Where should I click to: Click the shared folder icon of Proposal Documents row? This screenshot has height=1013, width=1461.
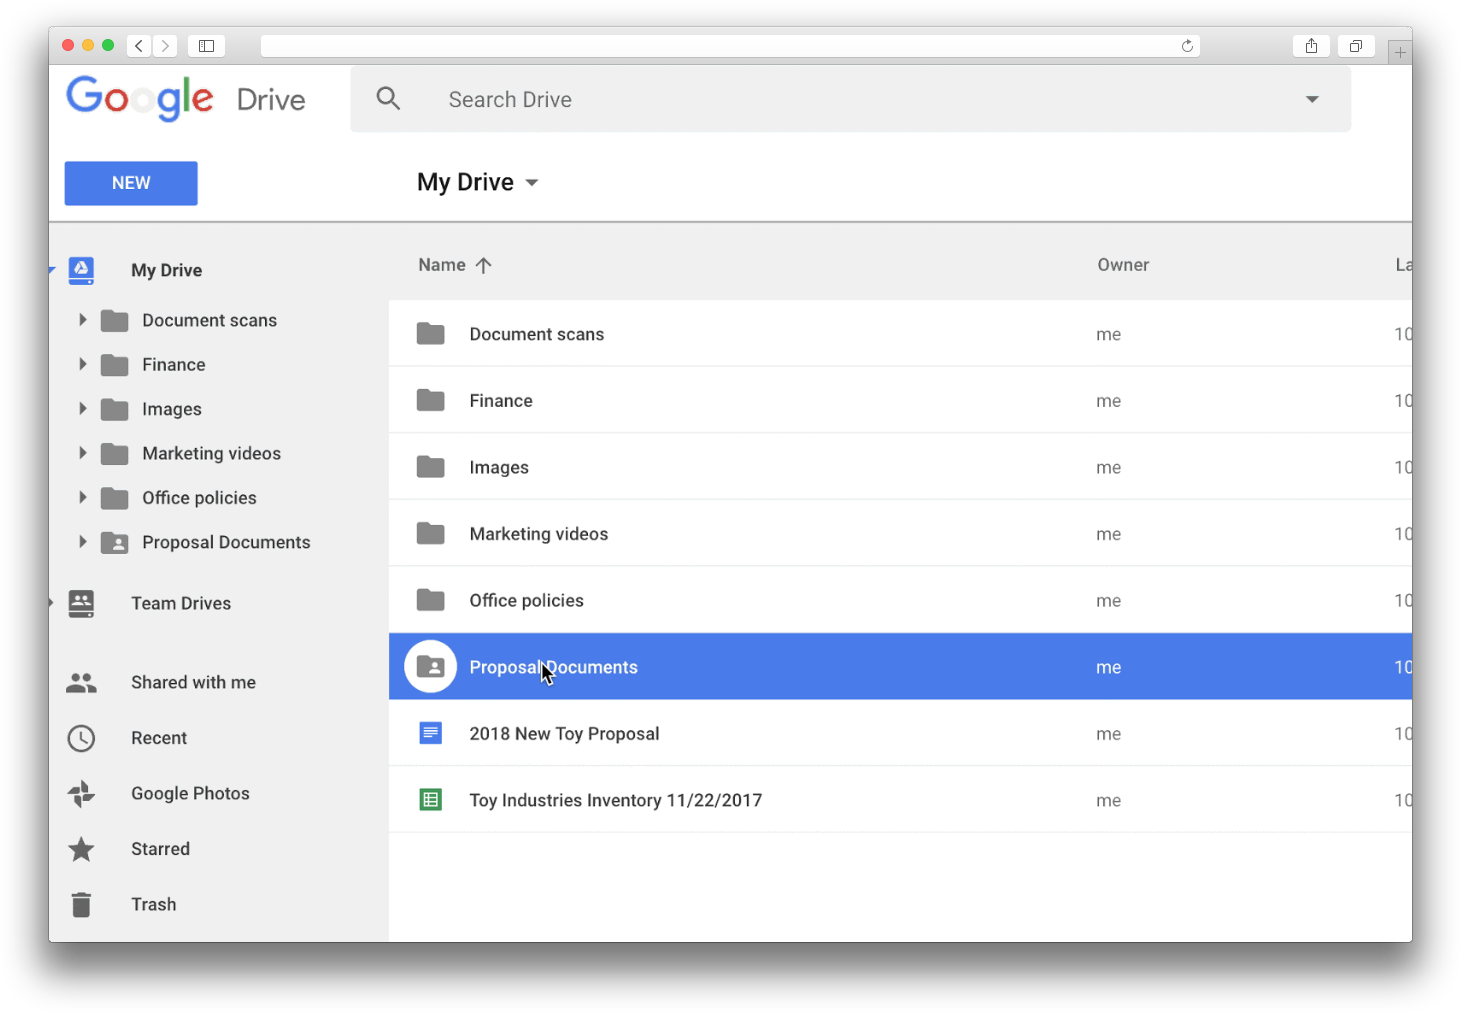[x=430, y=666]
